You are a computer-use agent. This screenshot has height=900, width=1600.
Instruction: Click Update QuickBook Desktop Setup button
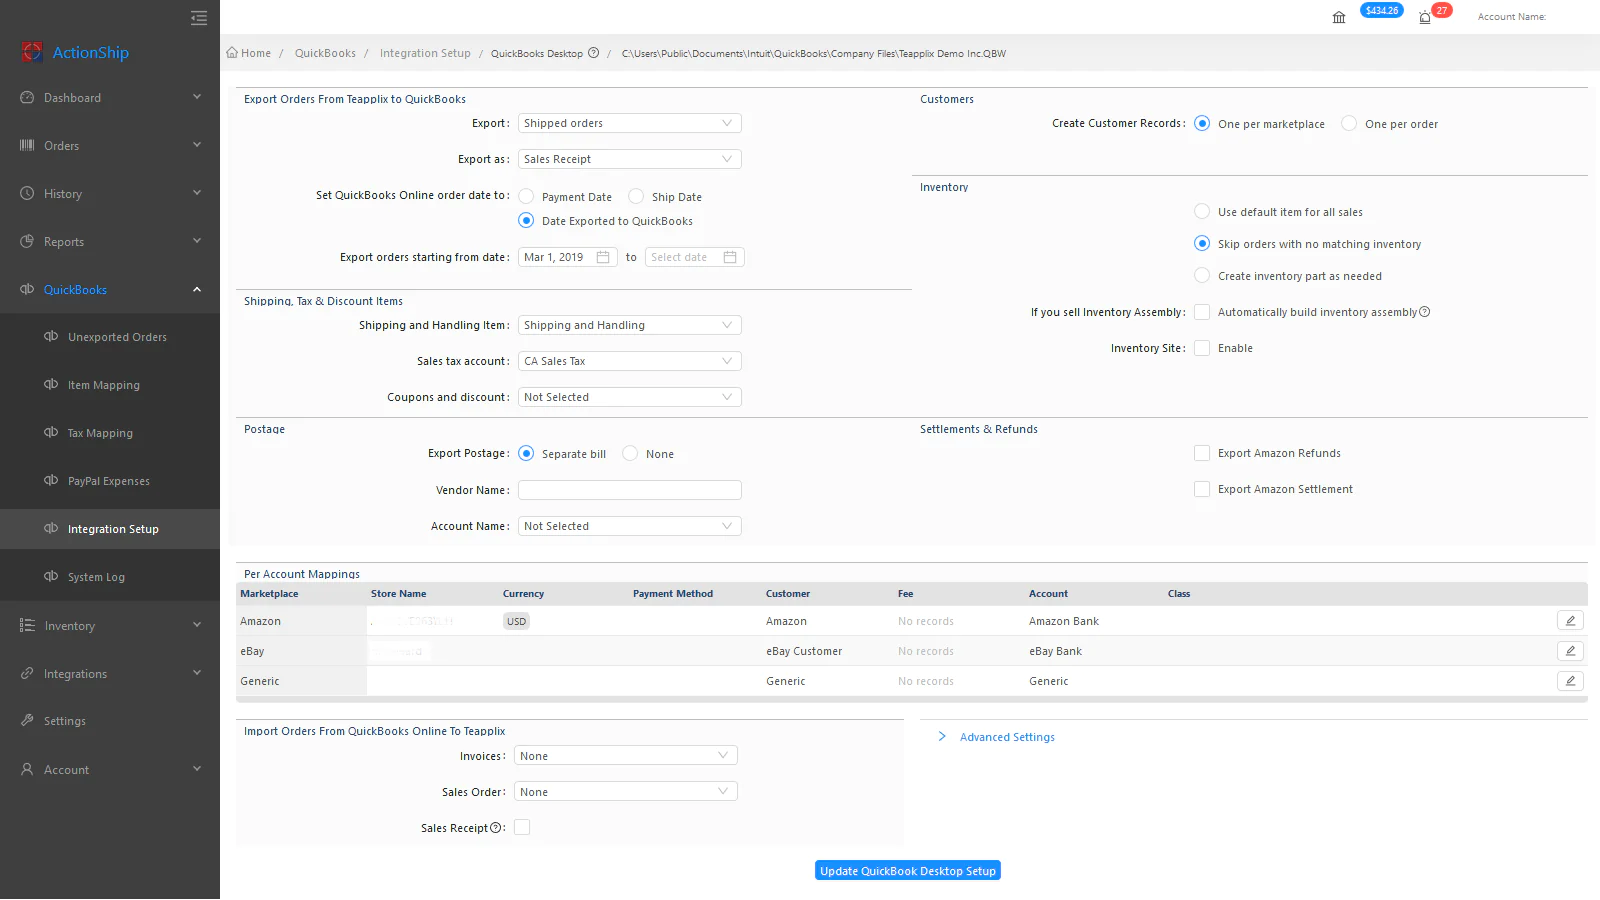click(908, 871)
